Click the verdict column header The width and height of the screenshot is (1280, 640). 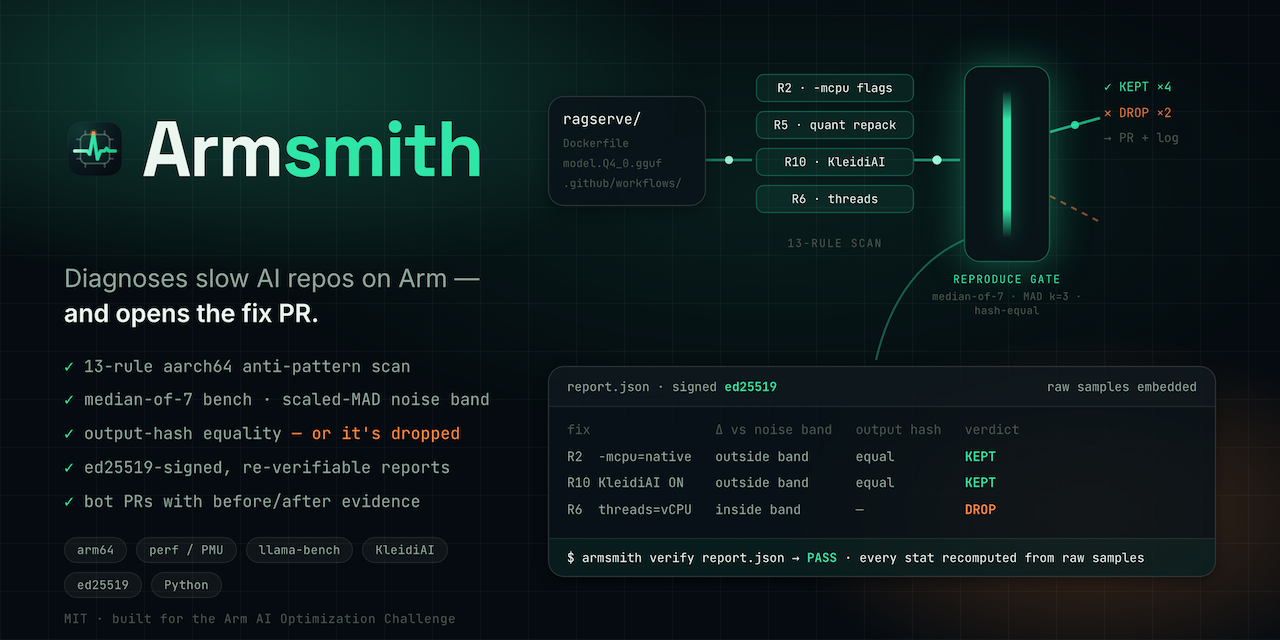(992, 430)
